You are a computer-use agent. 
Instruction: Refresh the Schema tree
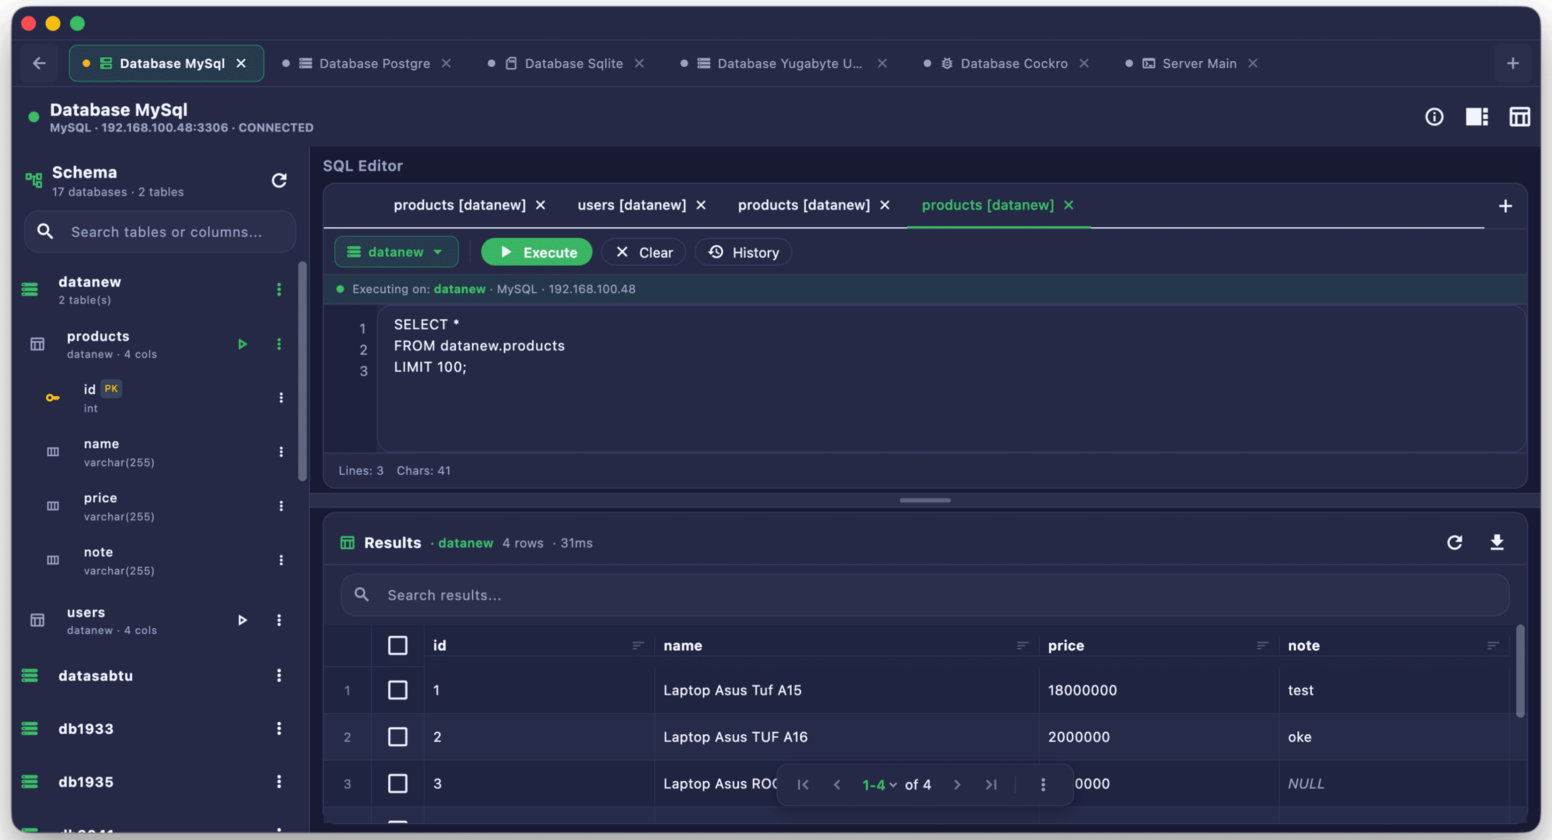[x=279, y=180]
